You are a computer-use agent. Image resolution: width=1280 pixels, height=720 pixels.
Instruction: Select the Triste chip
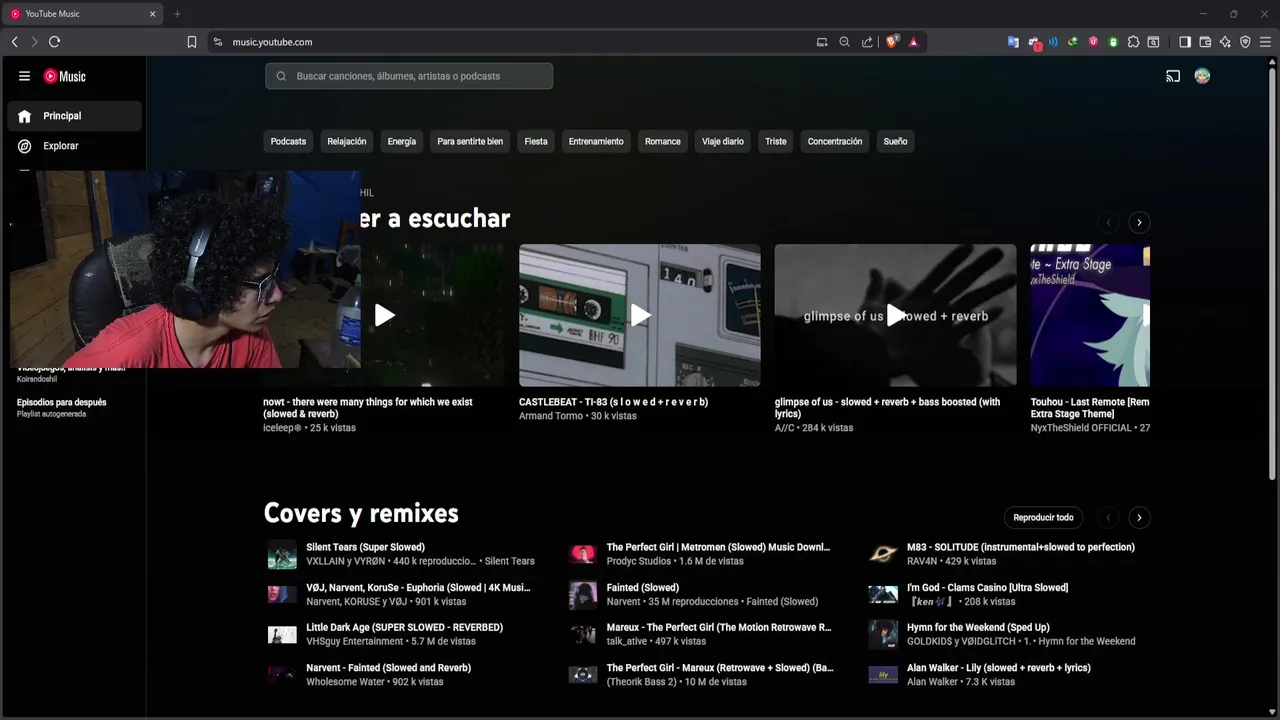coord(776,141)
